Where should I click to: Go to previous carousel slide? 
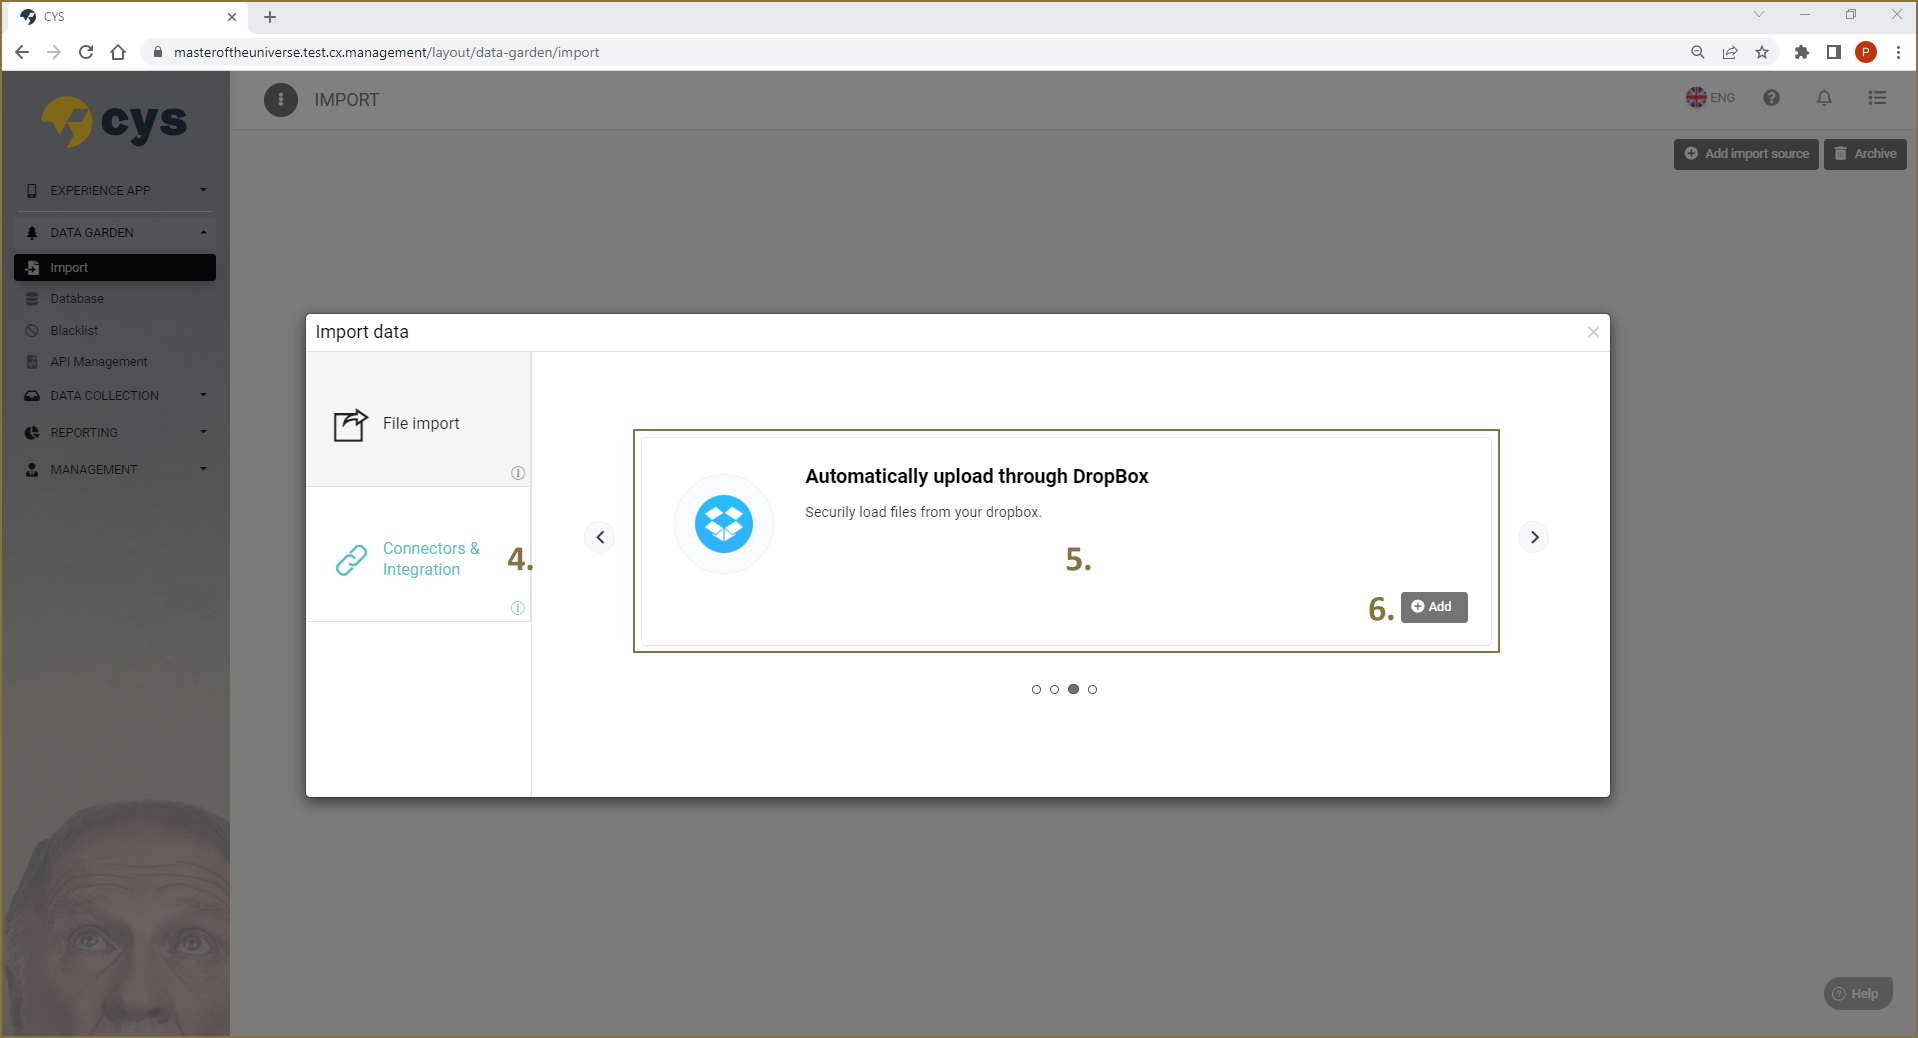coord(600,537)
